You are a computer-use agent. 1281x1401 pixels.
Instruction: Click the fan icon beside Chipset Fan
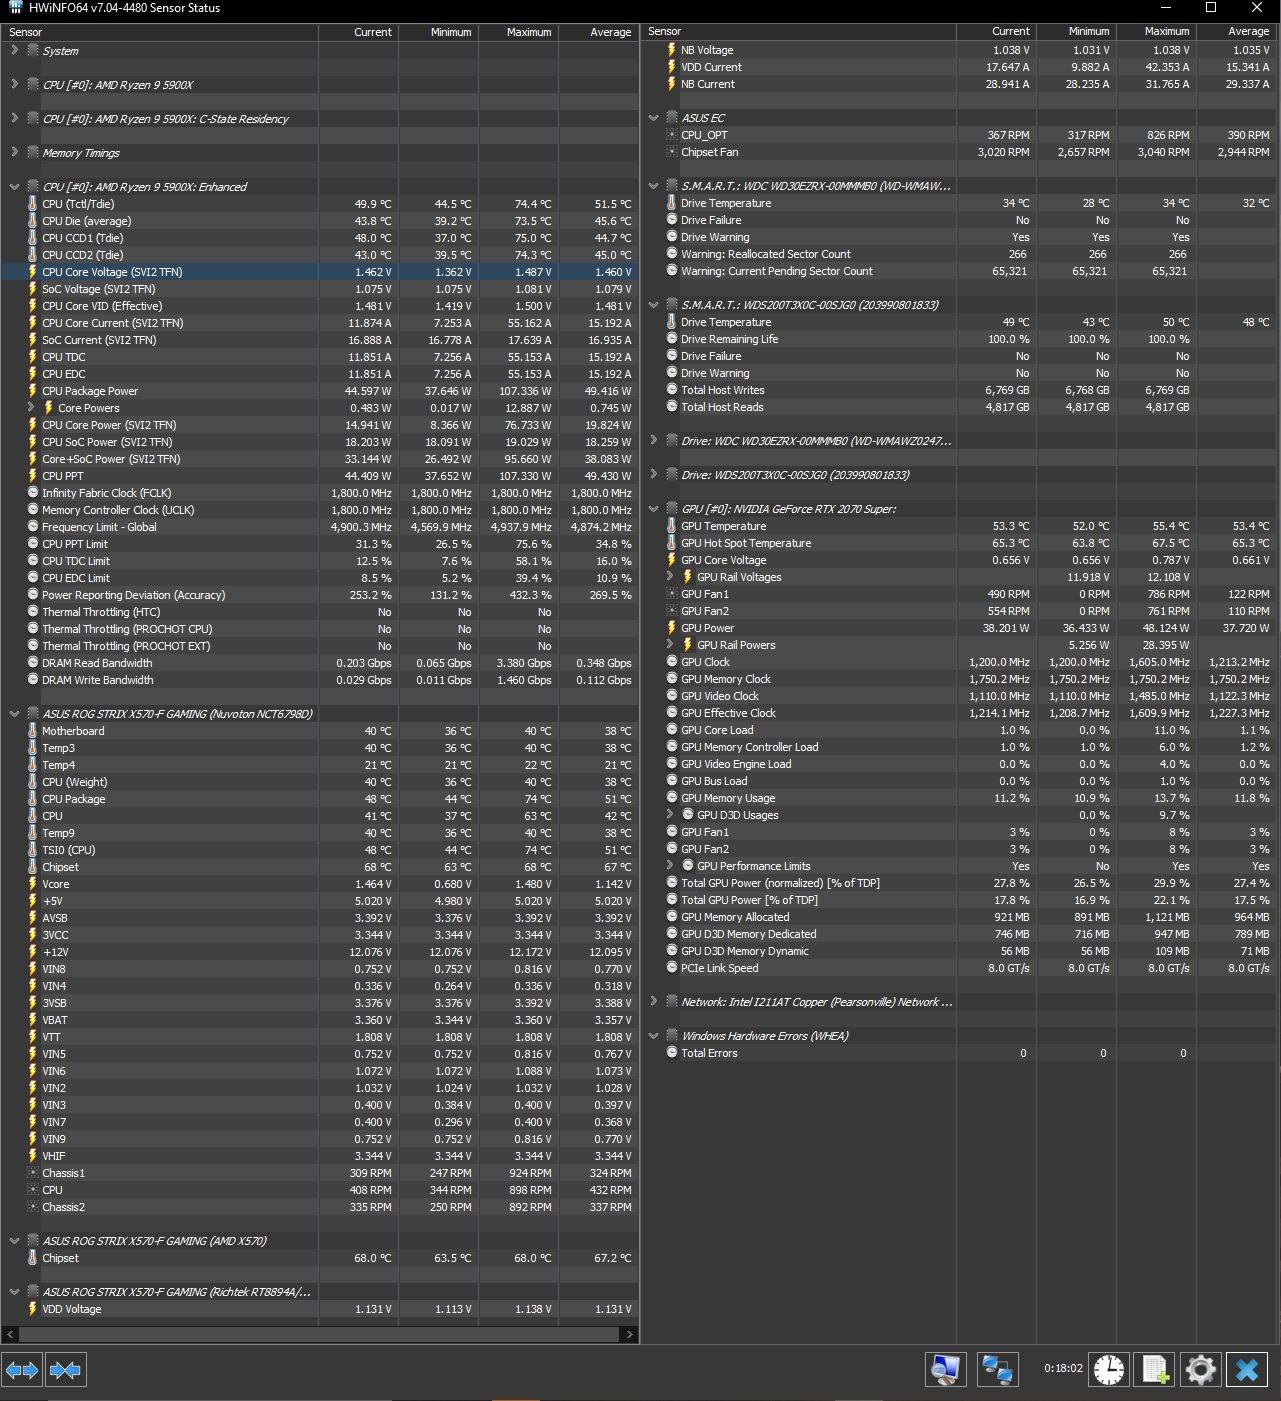672,152
